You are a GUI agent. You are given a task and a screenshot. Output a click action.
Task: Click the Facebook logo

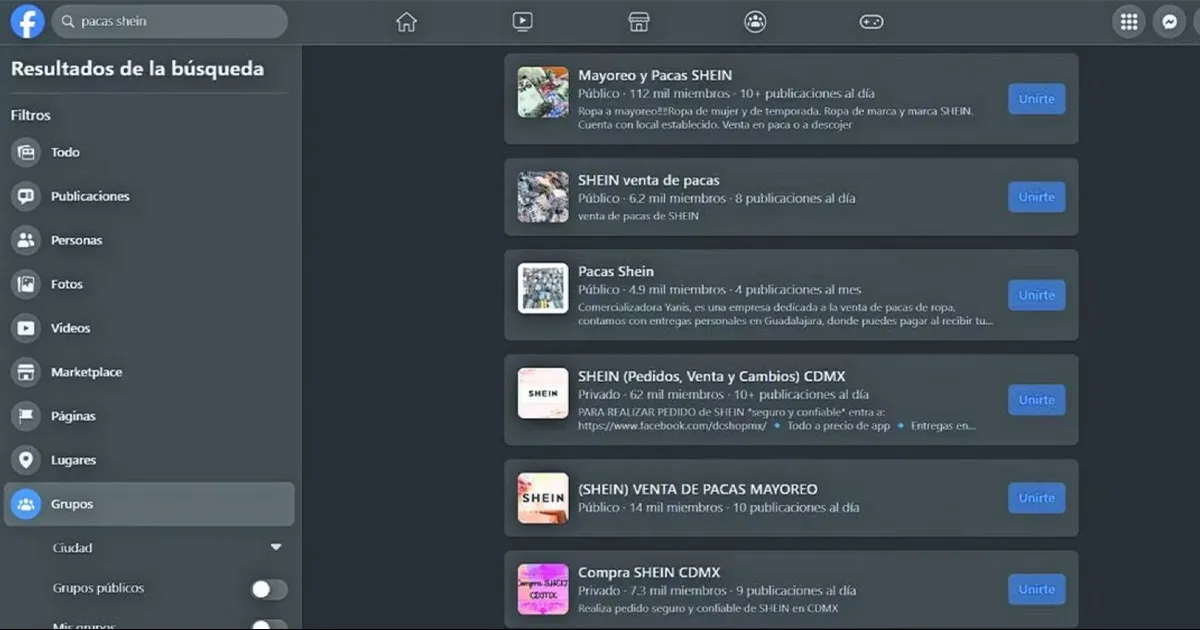coord(26,20)
